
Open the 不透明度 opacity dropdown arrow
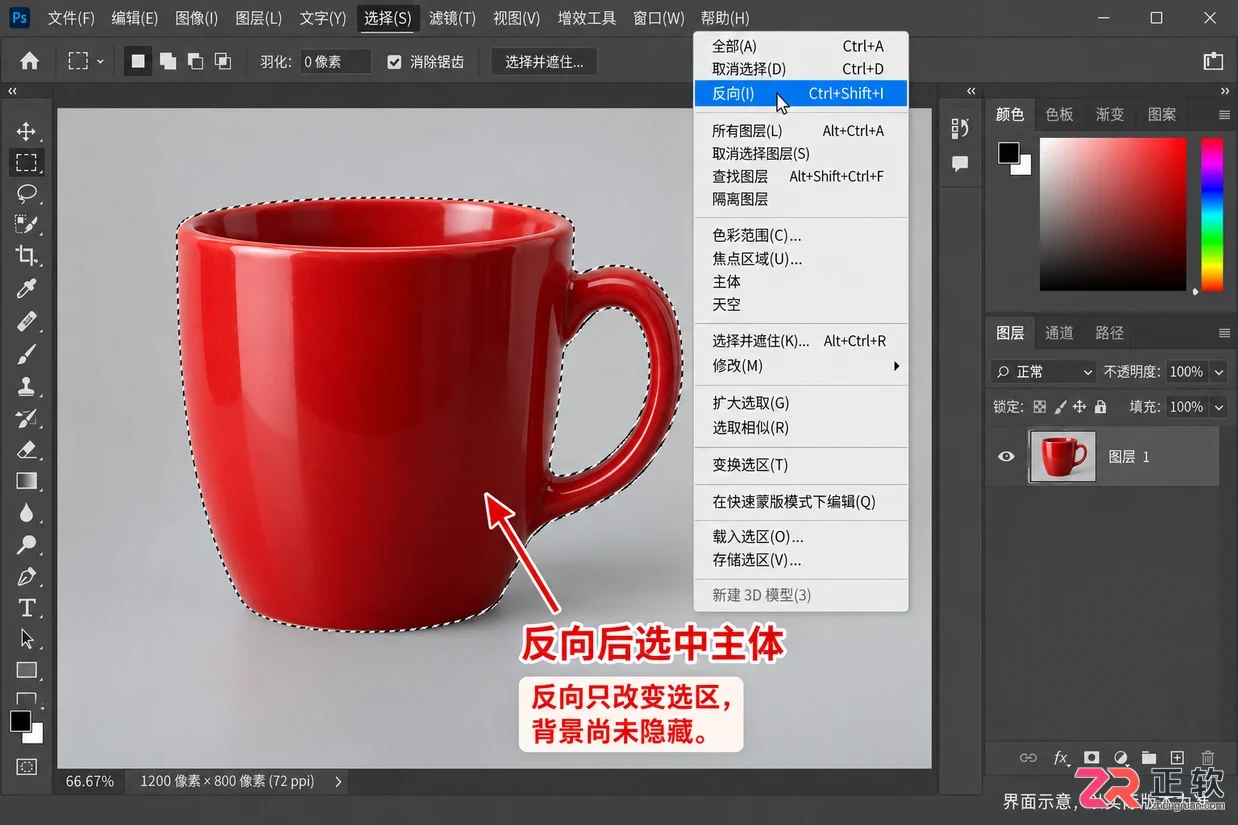[1218, 371]
